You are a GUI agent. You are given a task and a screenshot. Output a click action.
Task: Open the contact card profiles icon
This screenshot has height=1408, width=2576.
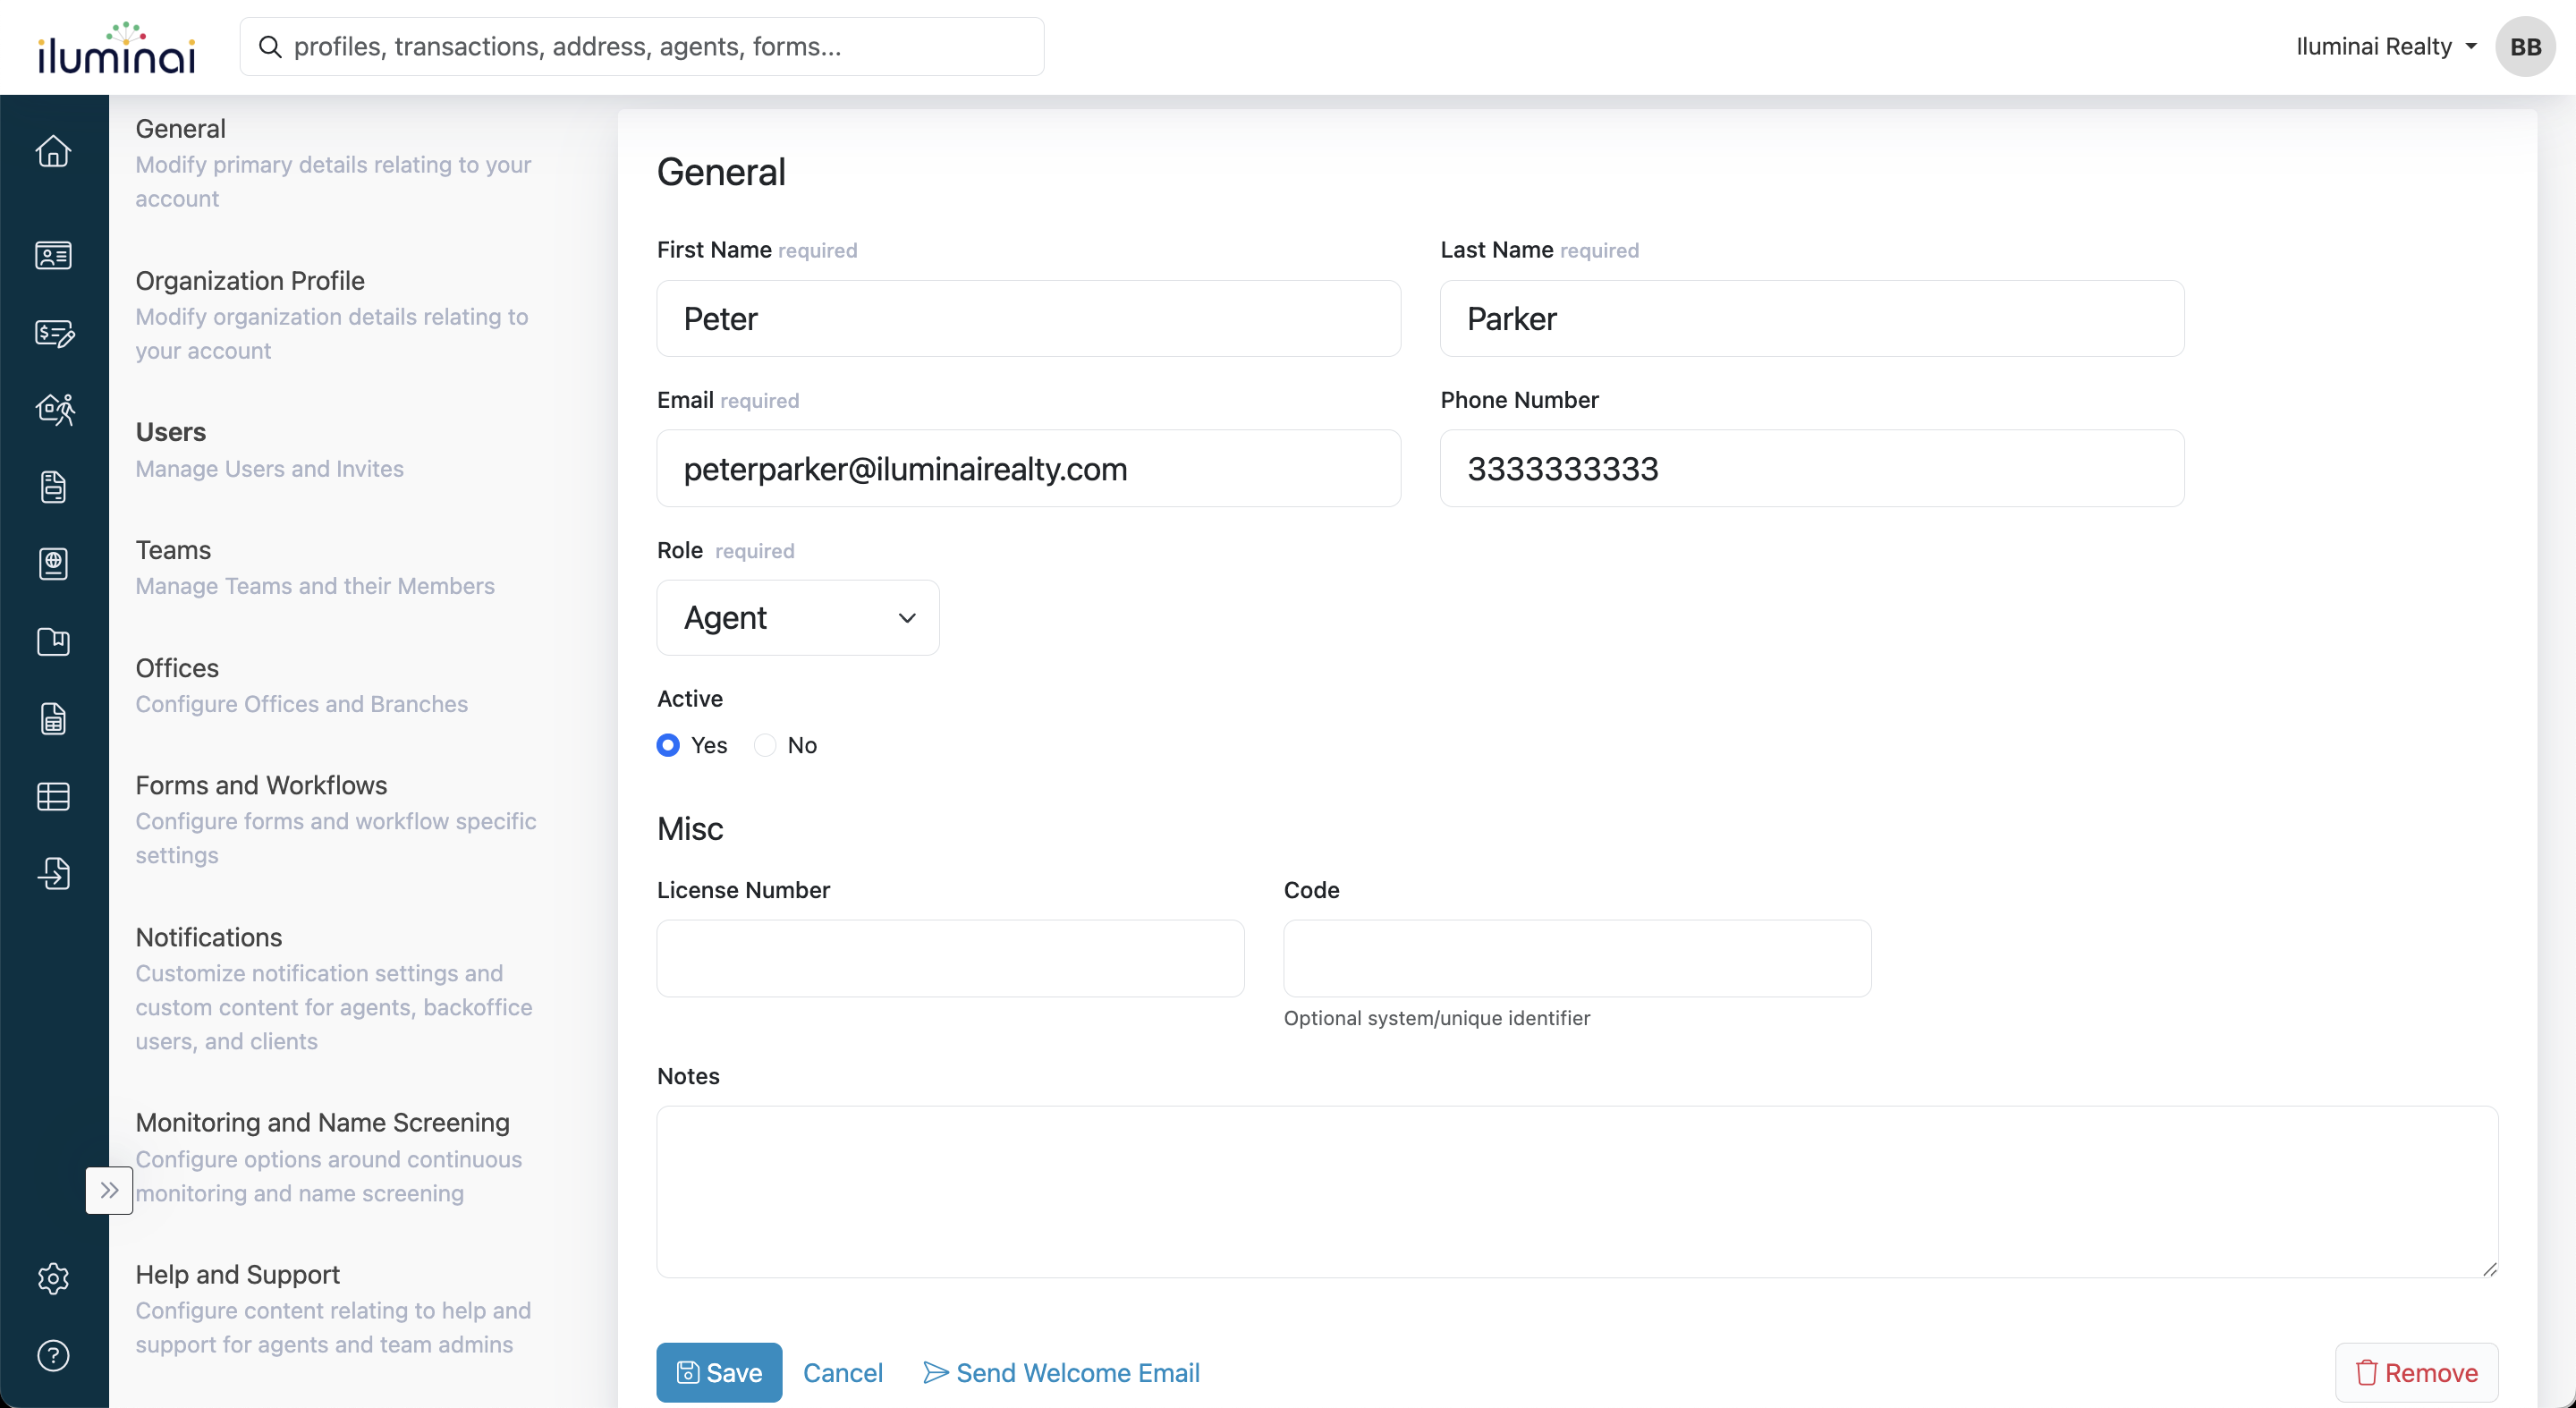[x=53, y=256]
